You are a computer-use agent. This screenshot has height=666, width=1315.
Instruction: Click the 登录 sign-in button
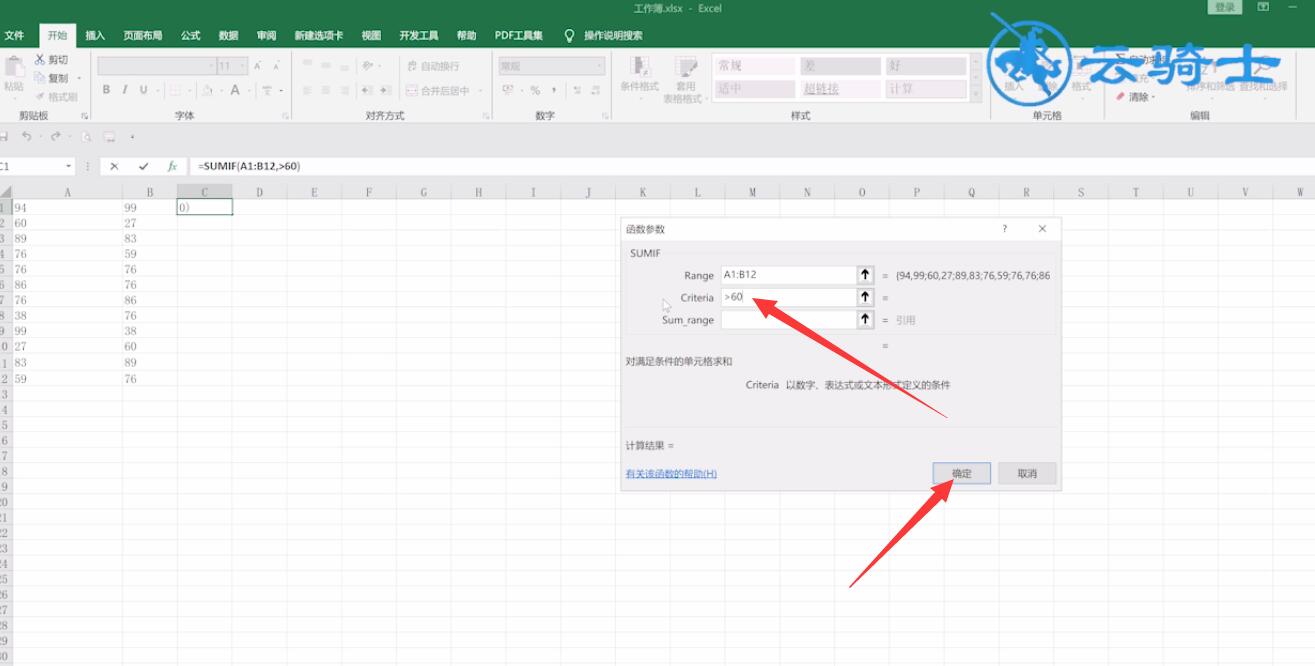click(1225, 7)
